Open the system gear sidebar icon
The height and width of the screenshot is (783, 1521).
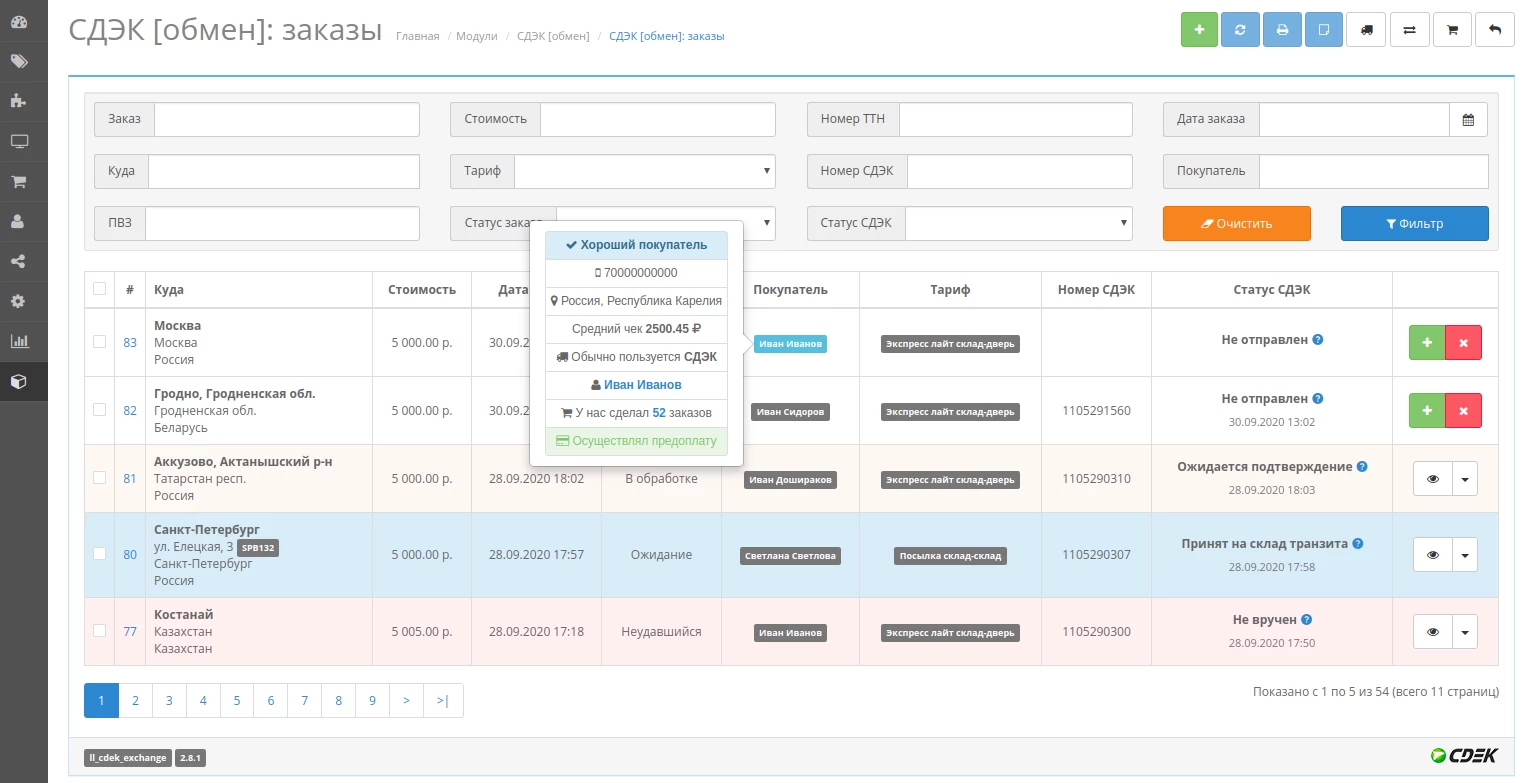coord(19,301)
